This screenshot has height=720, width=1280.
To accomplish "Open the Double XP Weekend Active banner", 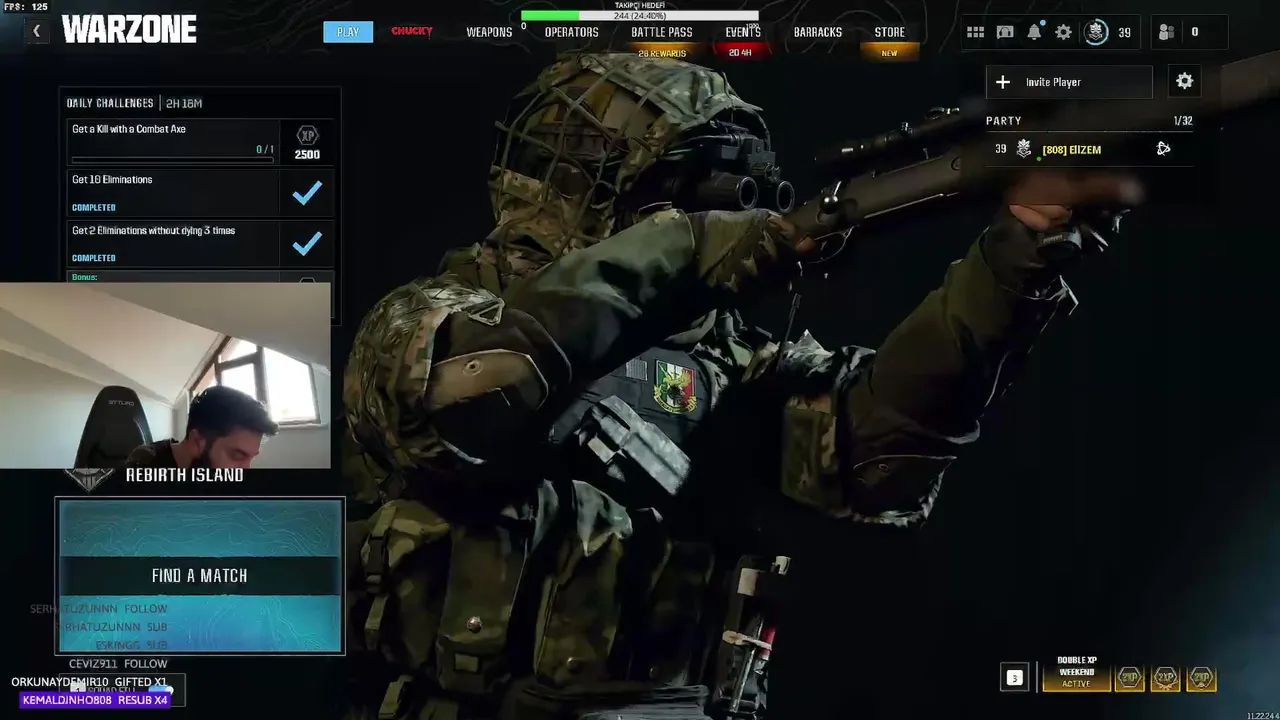I will 1077,673.
